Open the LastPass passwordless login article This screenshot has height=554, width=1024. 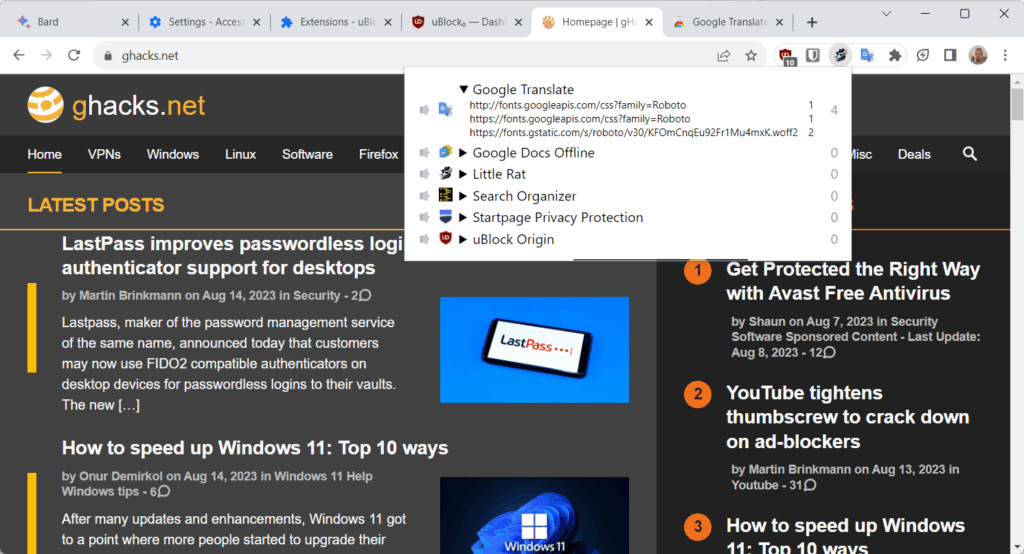[x=232, y=255]
